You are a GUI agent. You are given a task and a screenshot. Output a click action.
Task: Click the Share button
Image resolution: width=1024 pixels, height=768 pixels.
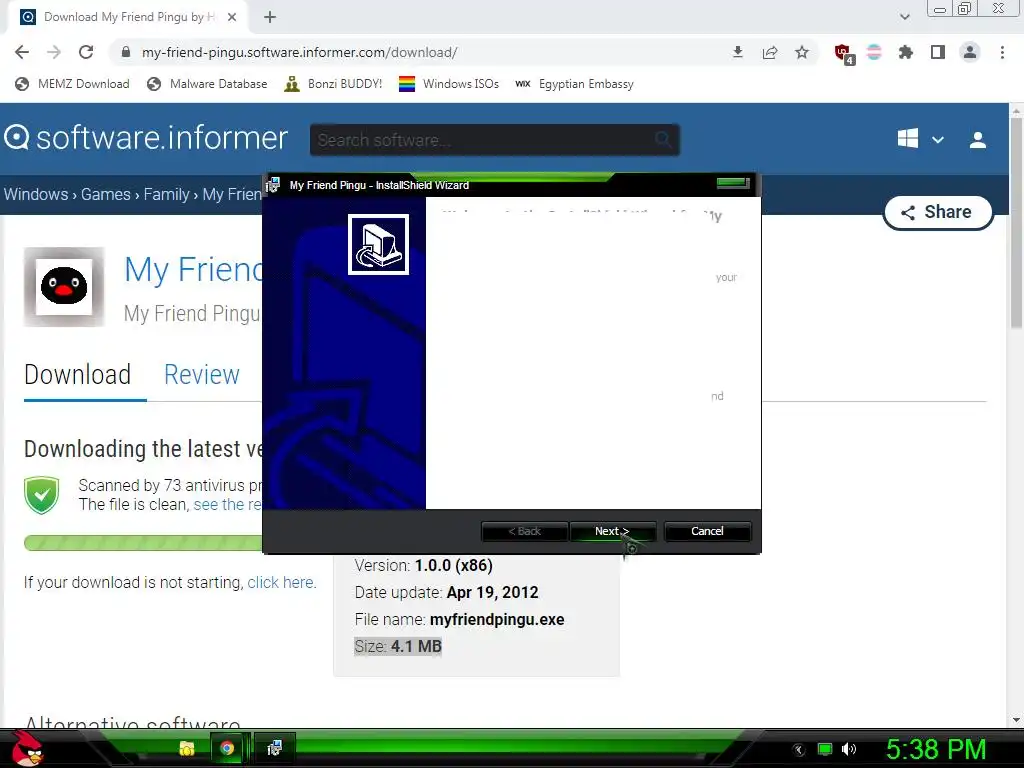(x=938, y=212)
